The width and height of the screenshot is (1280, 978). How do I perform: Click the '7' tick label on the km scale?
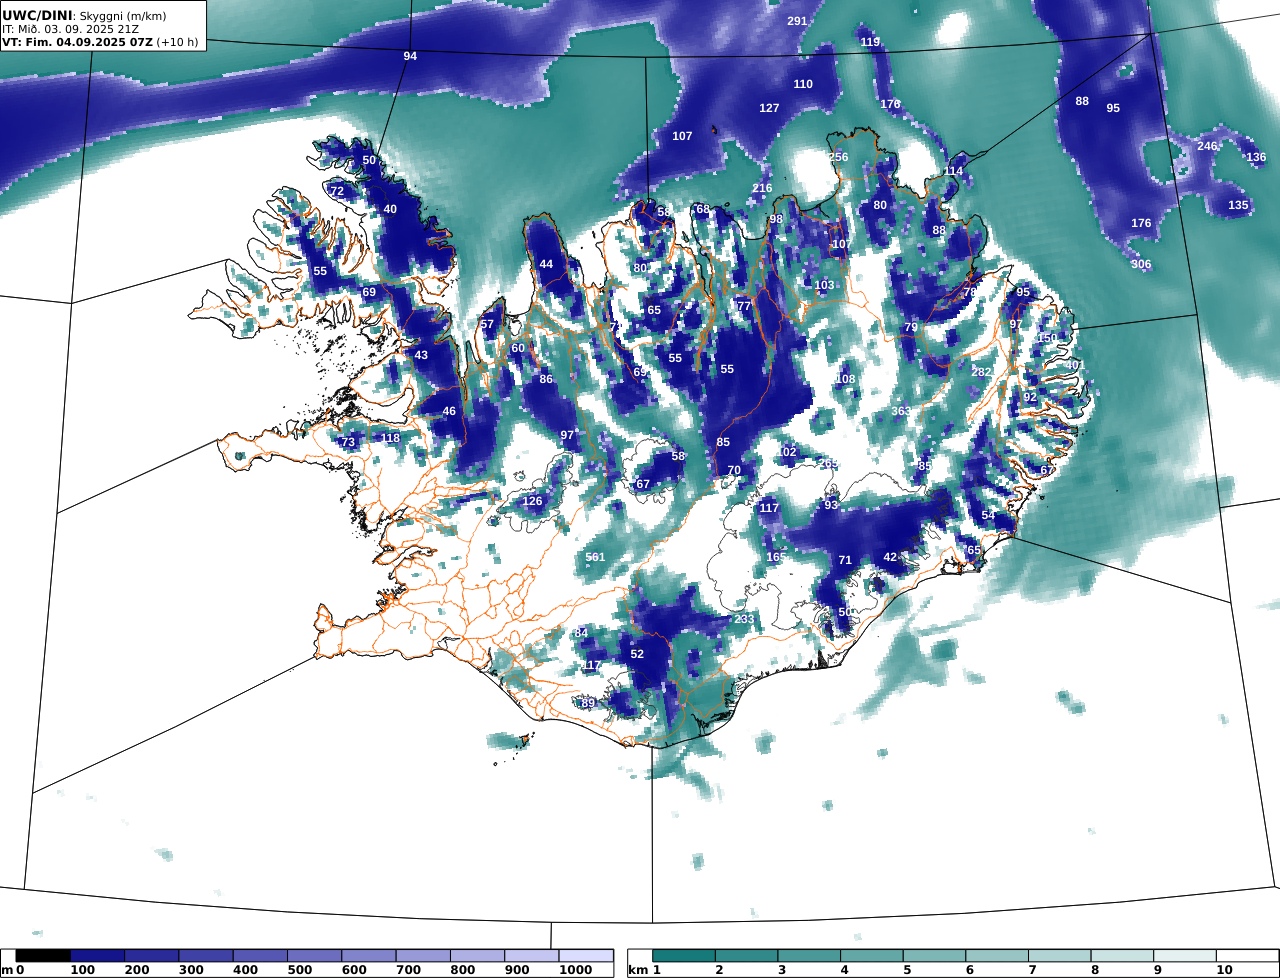pos(1030,970)
